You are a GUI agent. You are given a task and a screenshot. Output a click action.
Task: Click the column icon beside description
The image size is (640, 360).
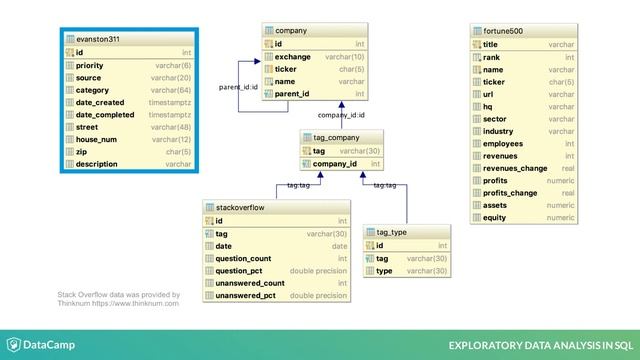coord(70,164)
